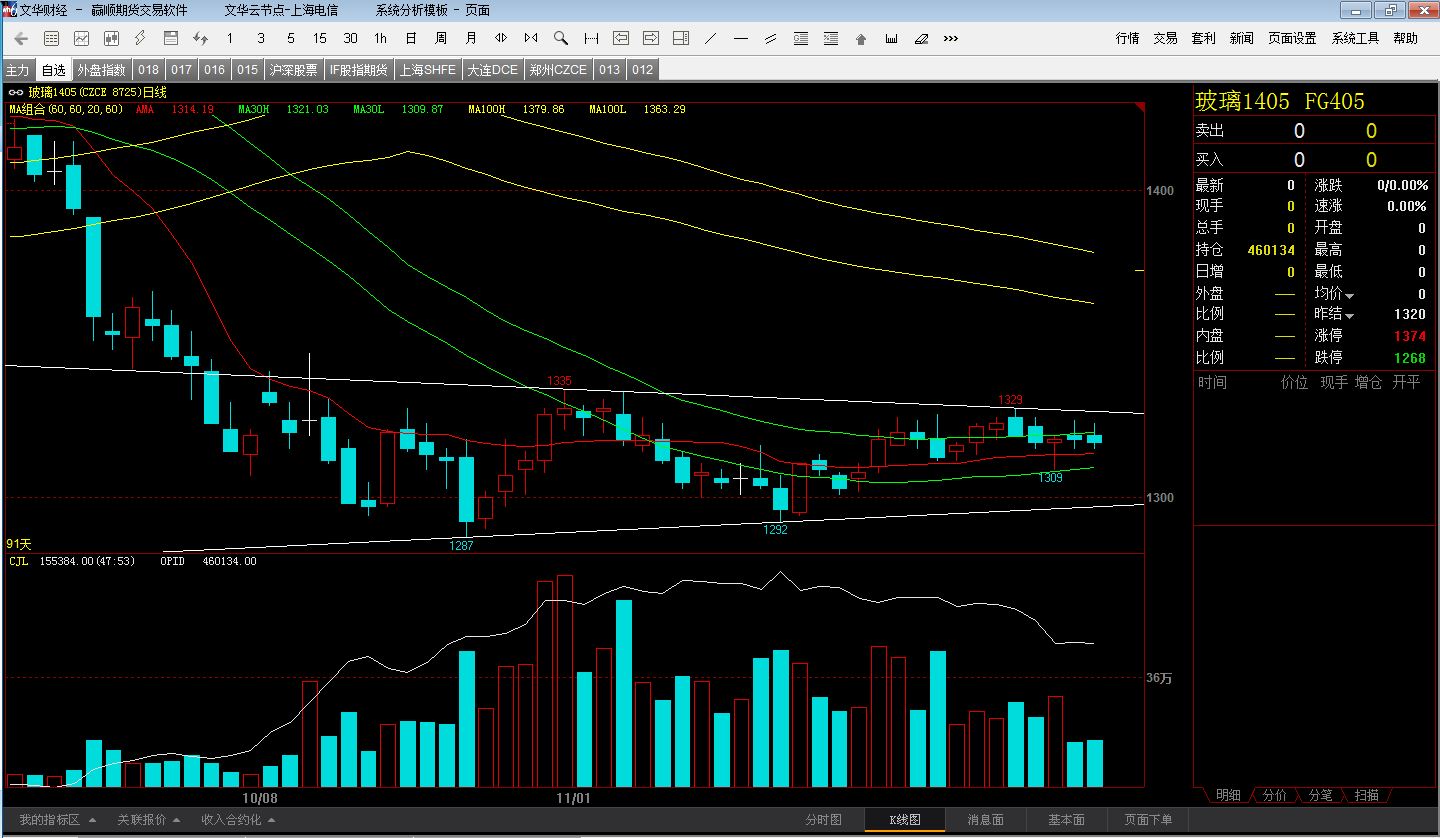The height and width of the screenshot is (838, 1440).
Task: Switch to K线图 view
Action: pyautogui.click(x=905, y=820)
